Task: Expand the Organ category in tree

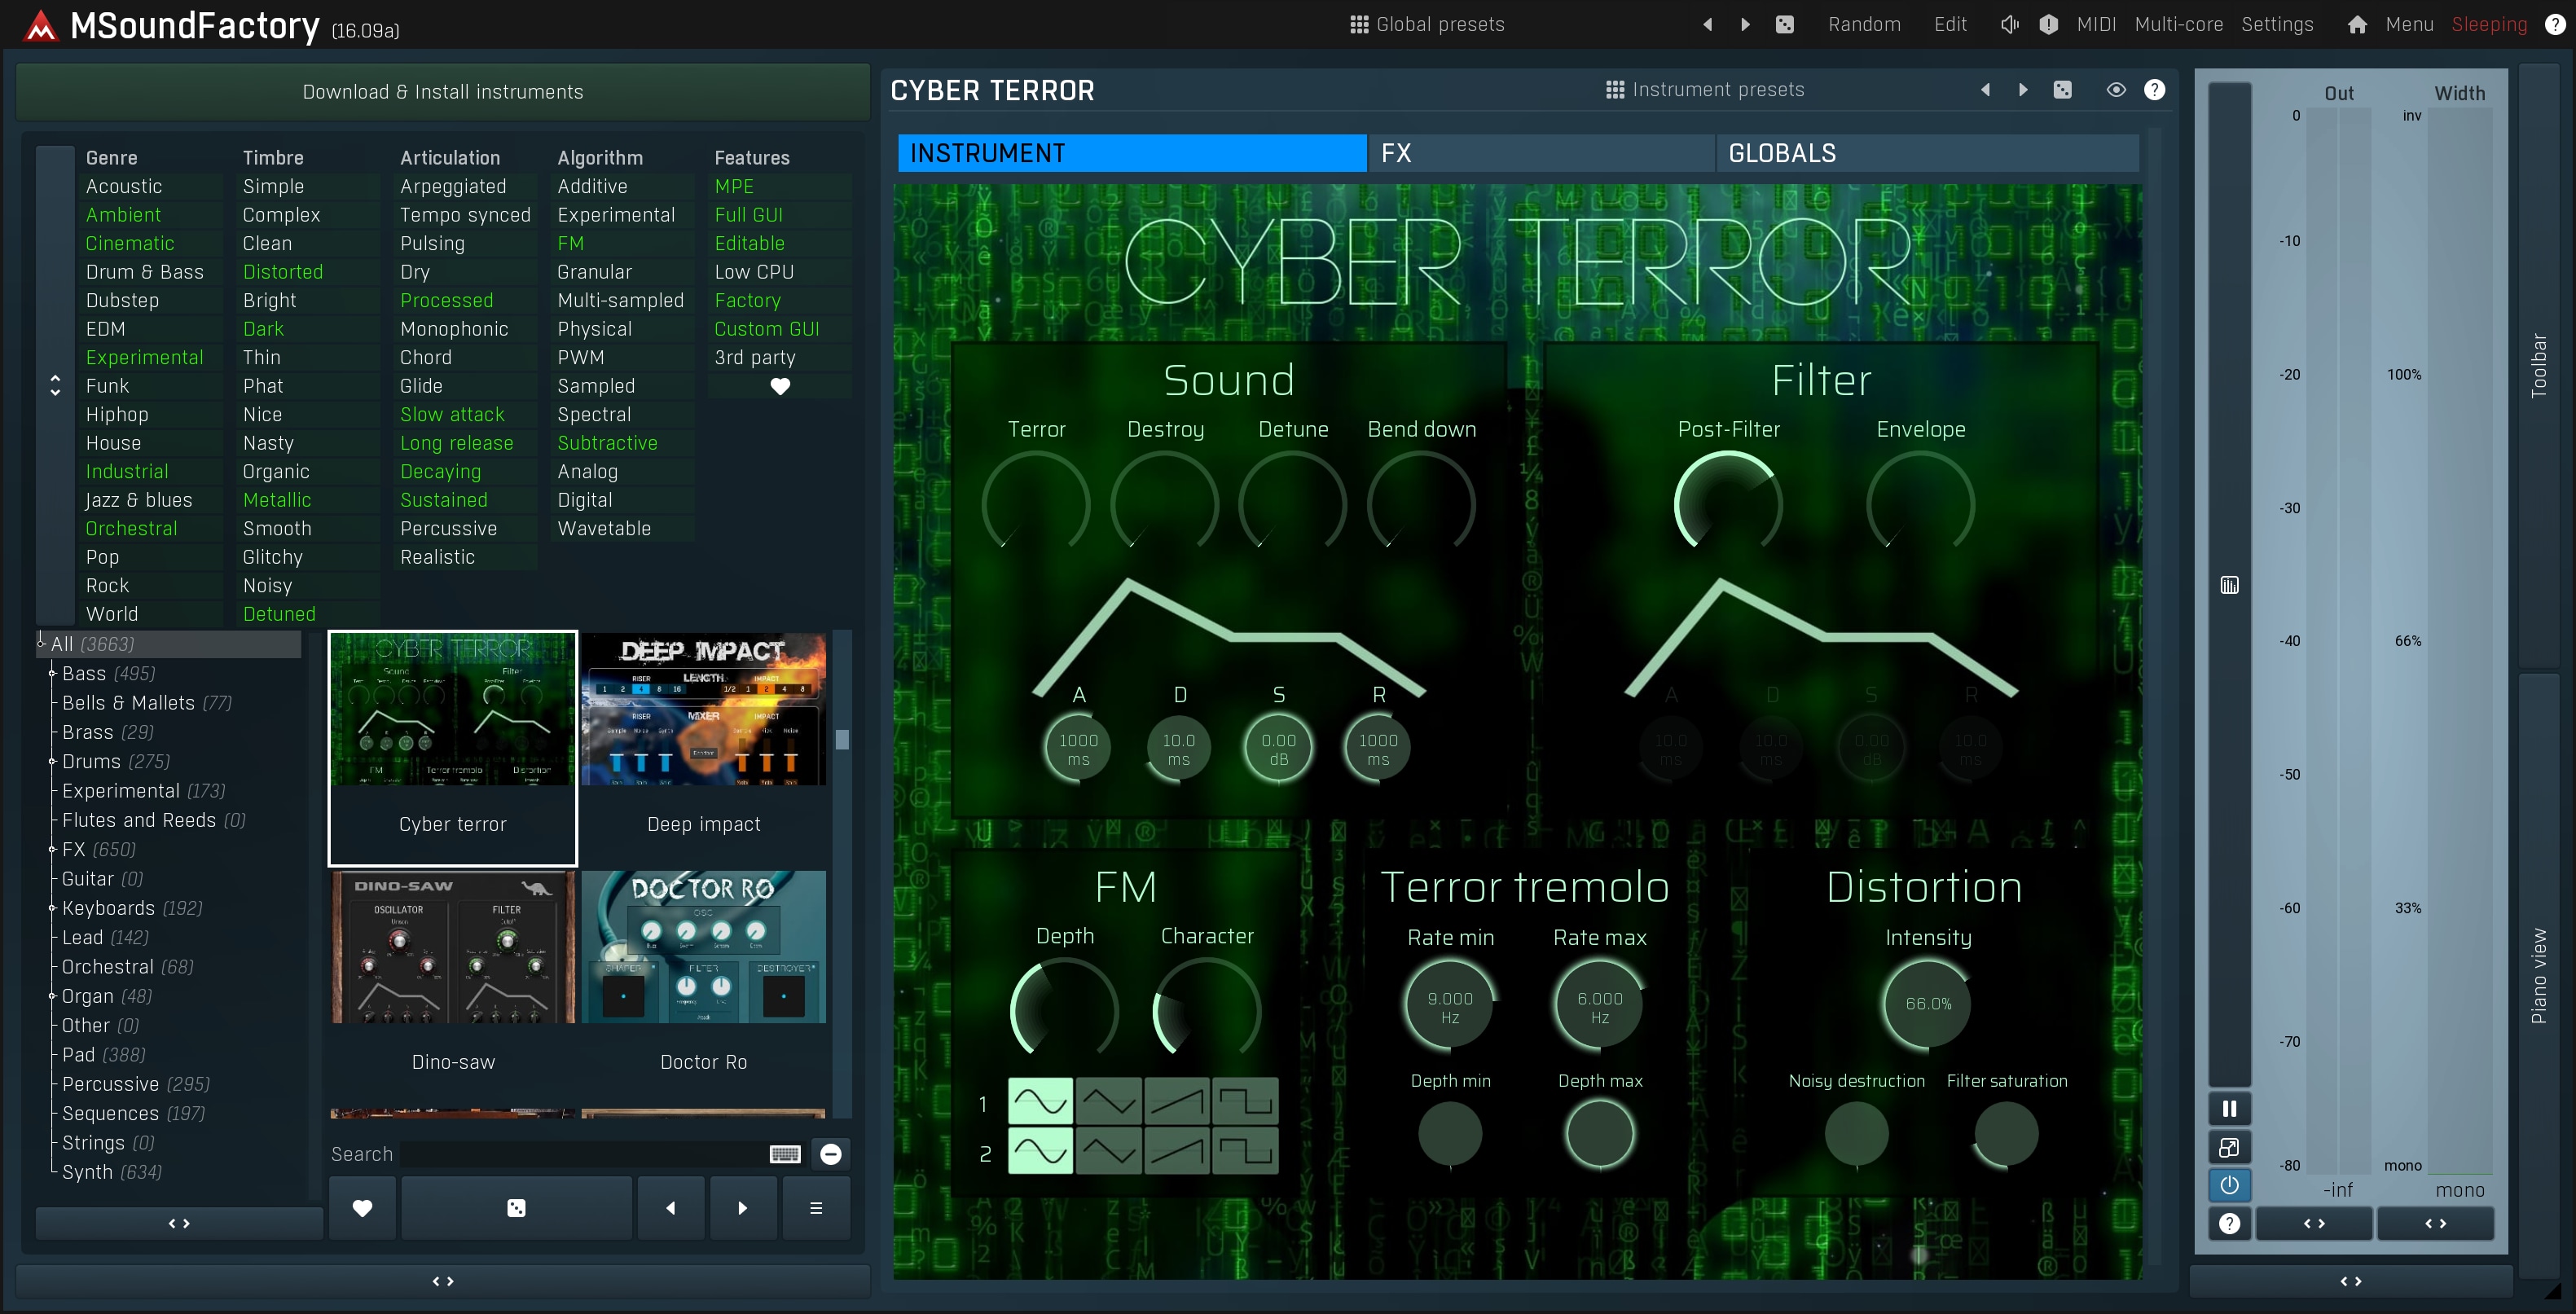Action: click(52, 996)
